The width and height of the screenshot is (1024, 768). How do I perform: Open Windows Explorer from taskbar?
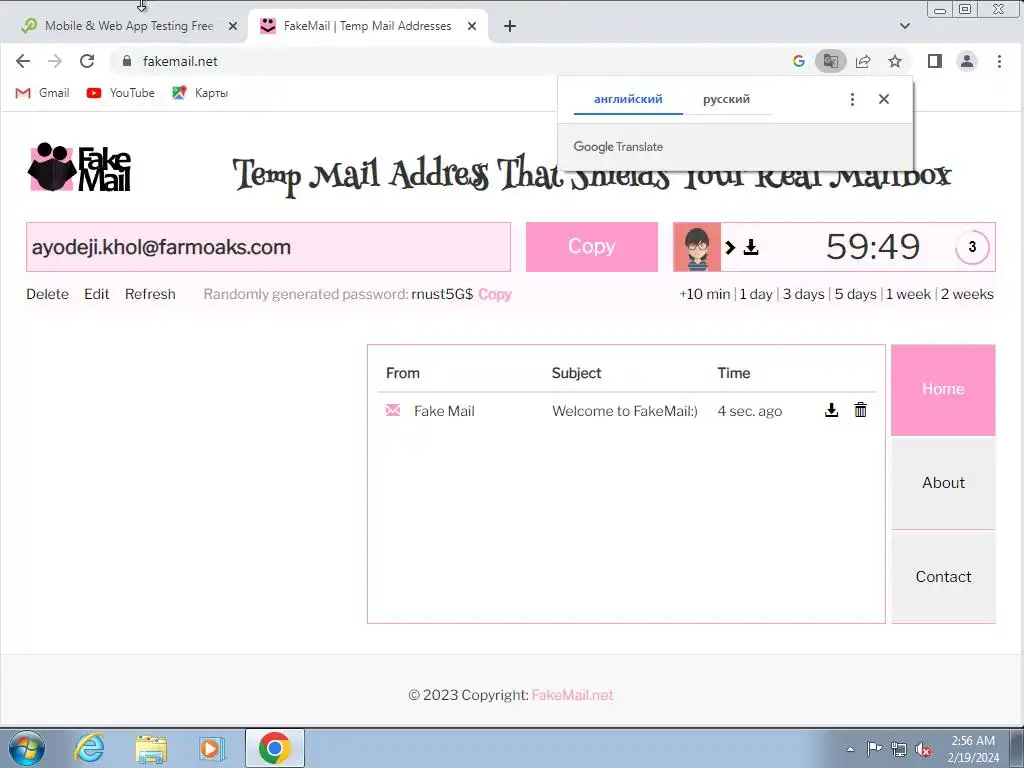point(151,748)
